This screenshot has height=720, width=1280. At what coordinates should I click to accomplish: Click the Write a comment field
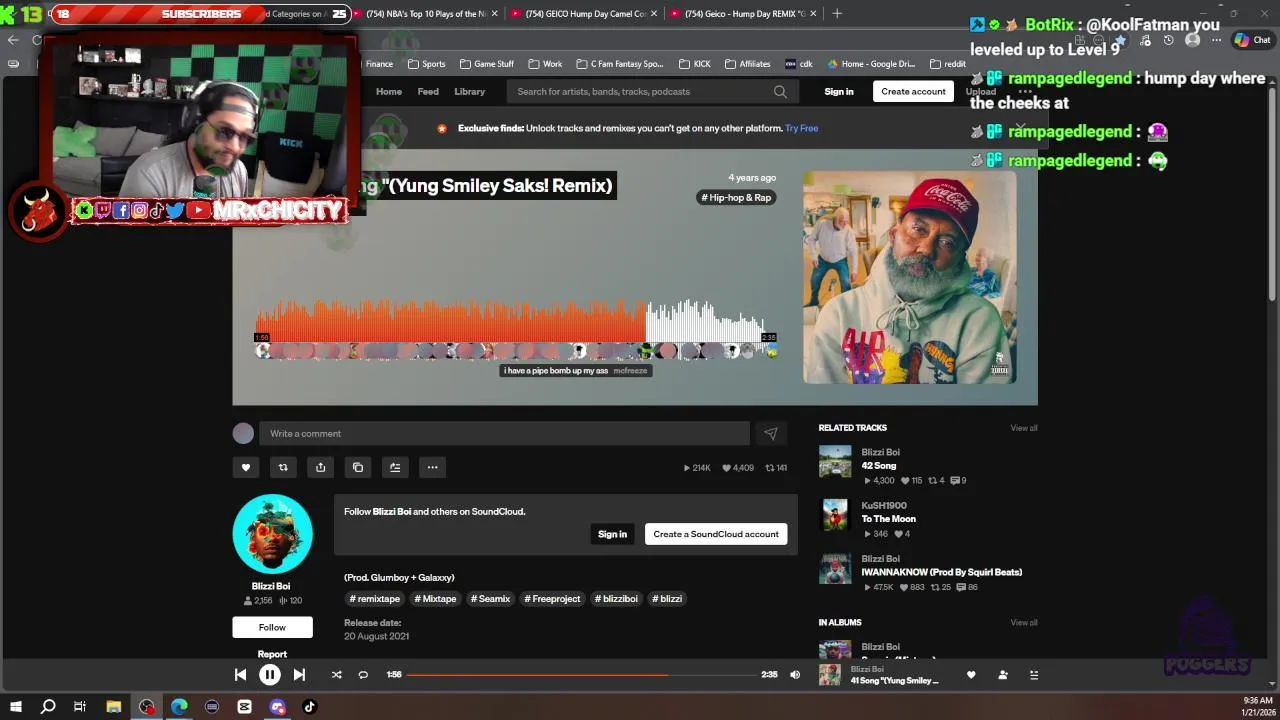click(504, 434)
